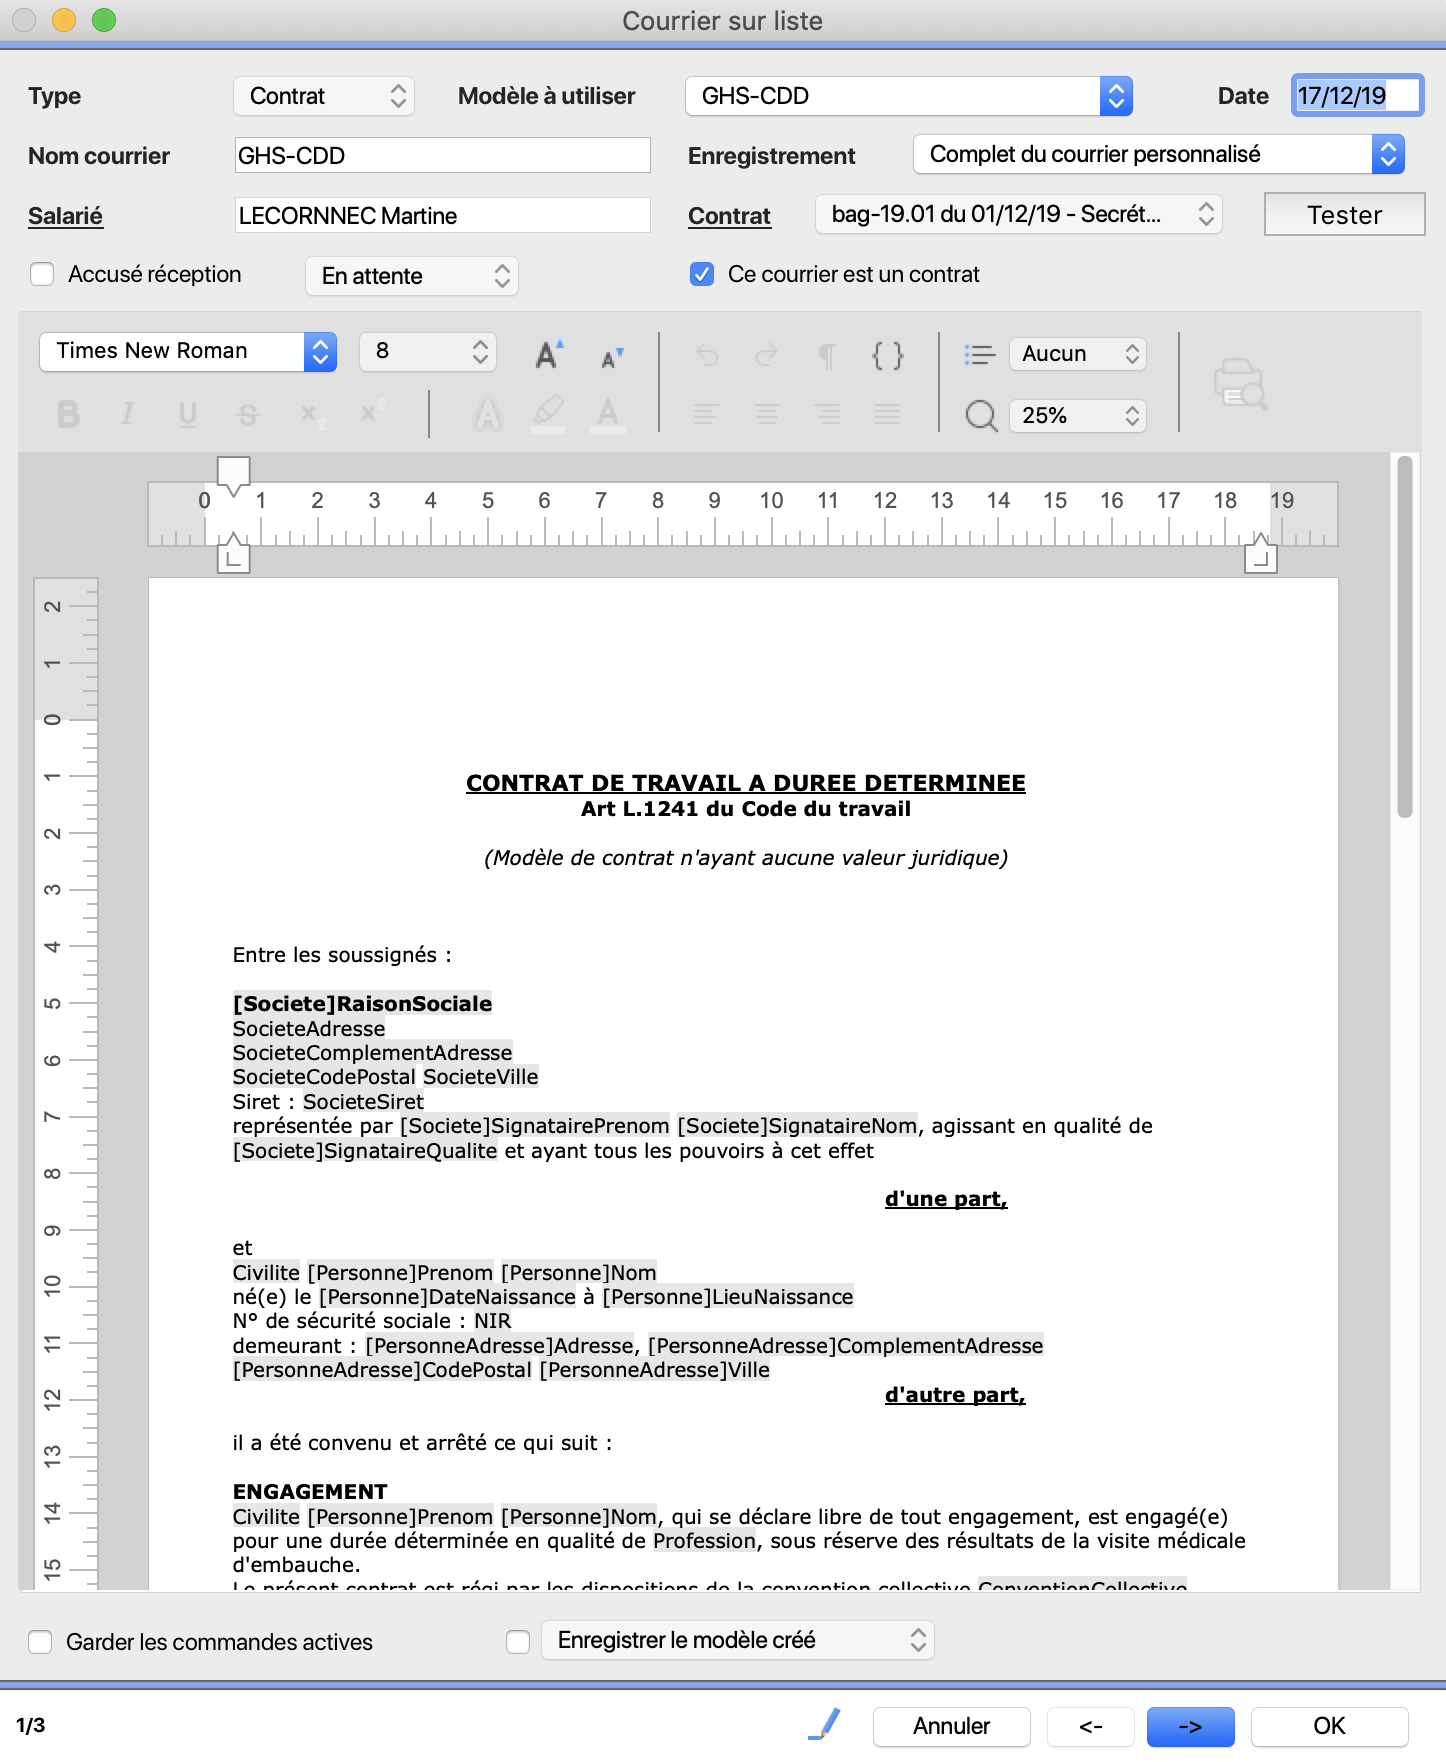Click the magnifying glass zoom icon
The image size is (1446, 1762).
tap(981, 416)
